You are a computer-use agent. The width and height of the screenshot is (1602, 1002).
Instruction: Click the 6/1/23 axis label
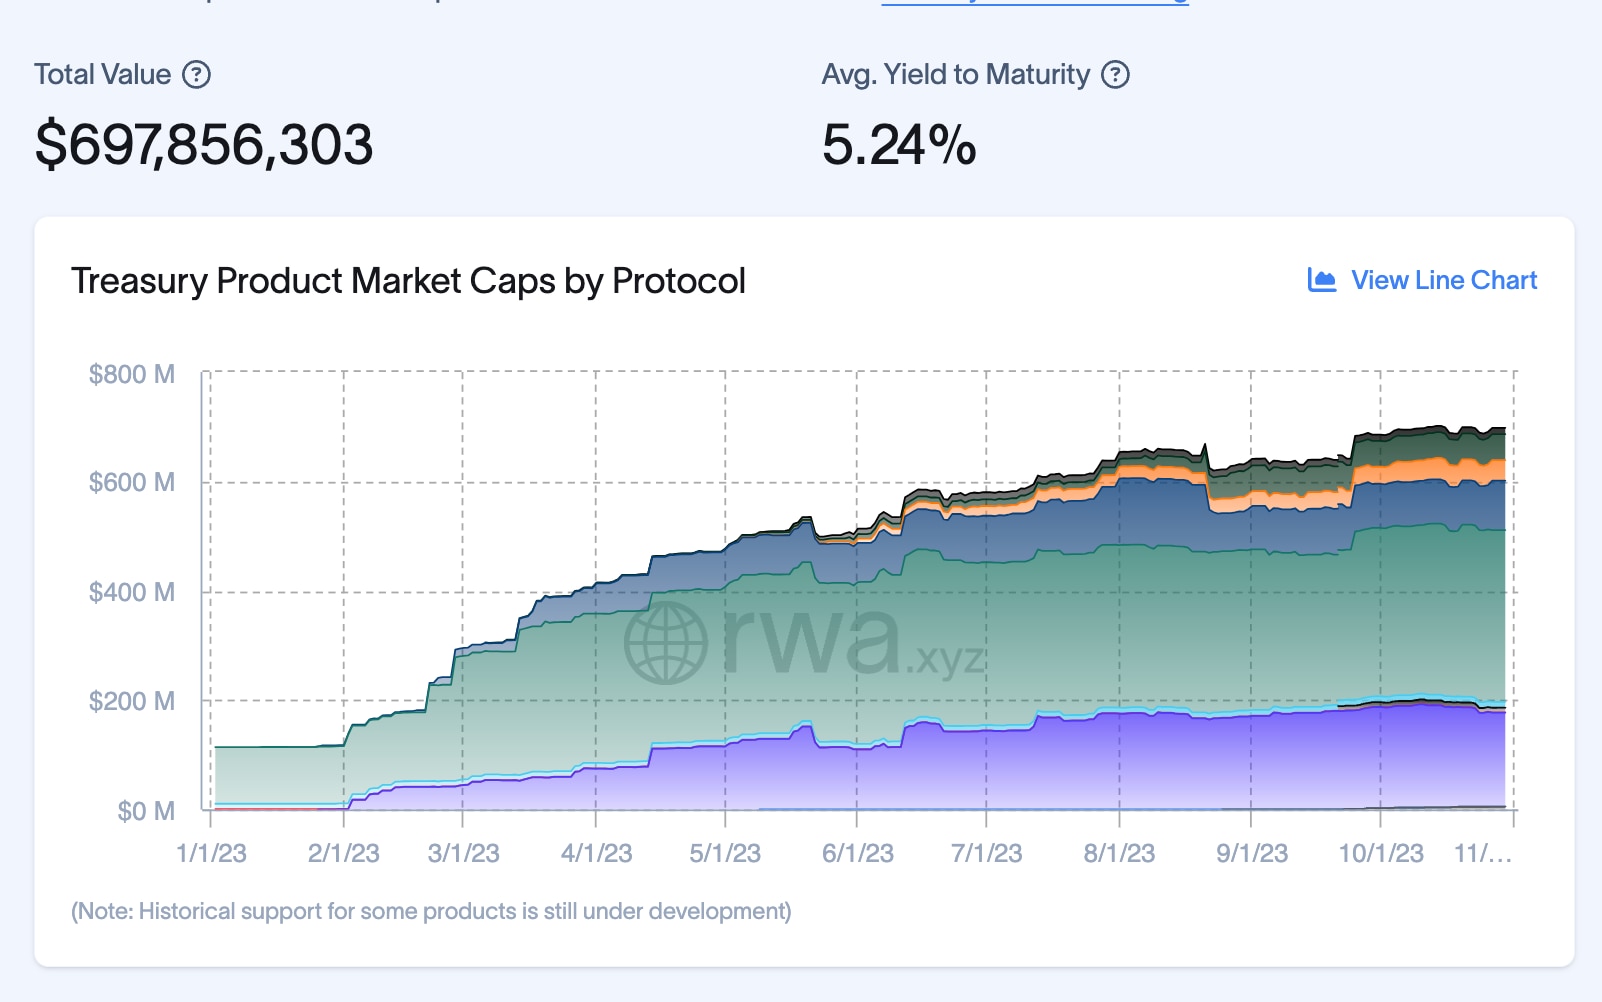point(861,854)
